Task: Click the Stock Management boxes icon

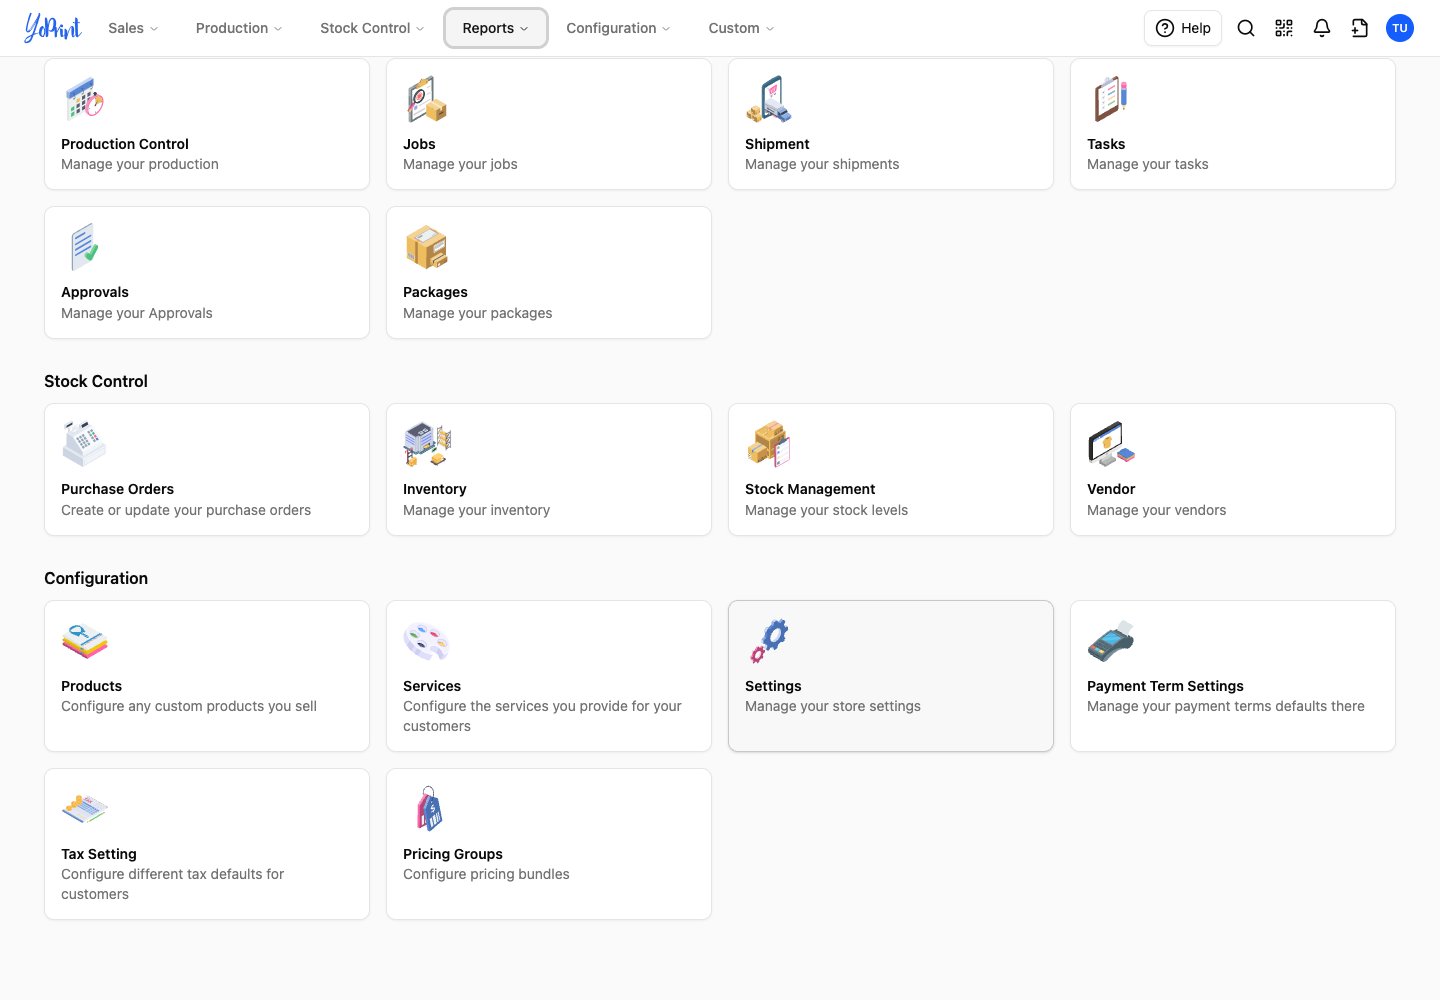Action: tap(769, 444)
